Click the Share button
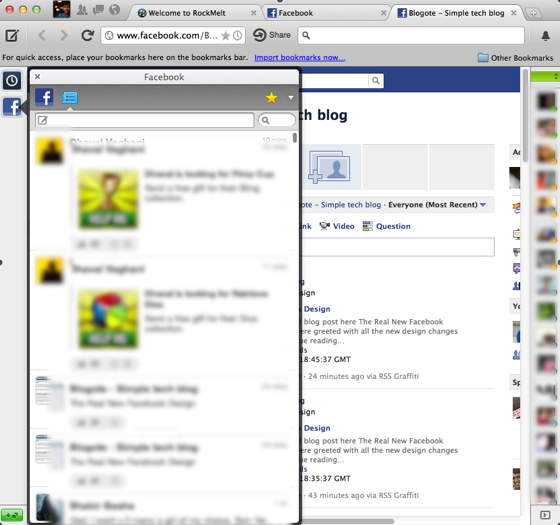The height and width of the screenshot is (525, 560). coord(272,35)
